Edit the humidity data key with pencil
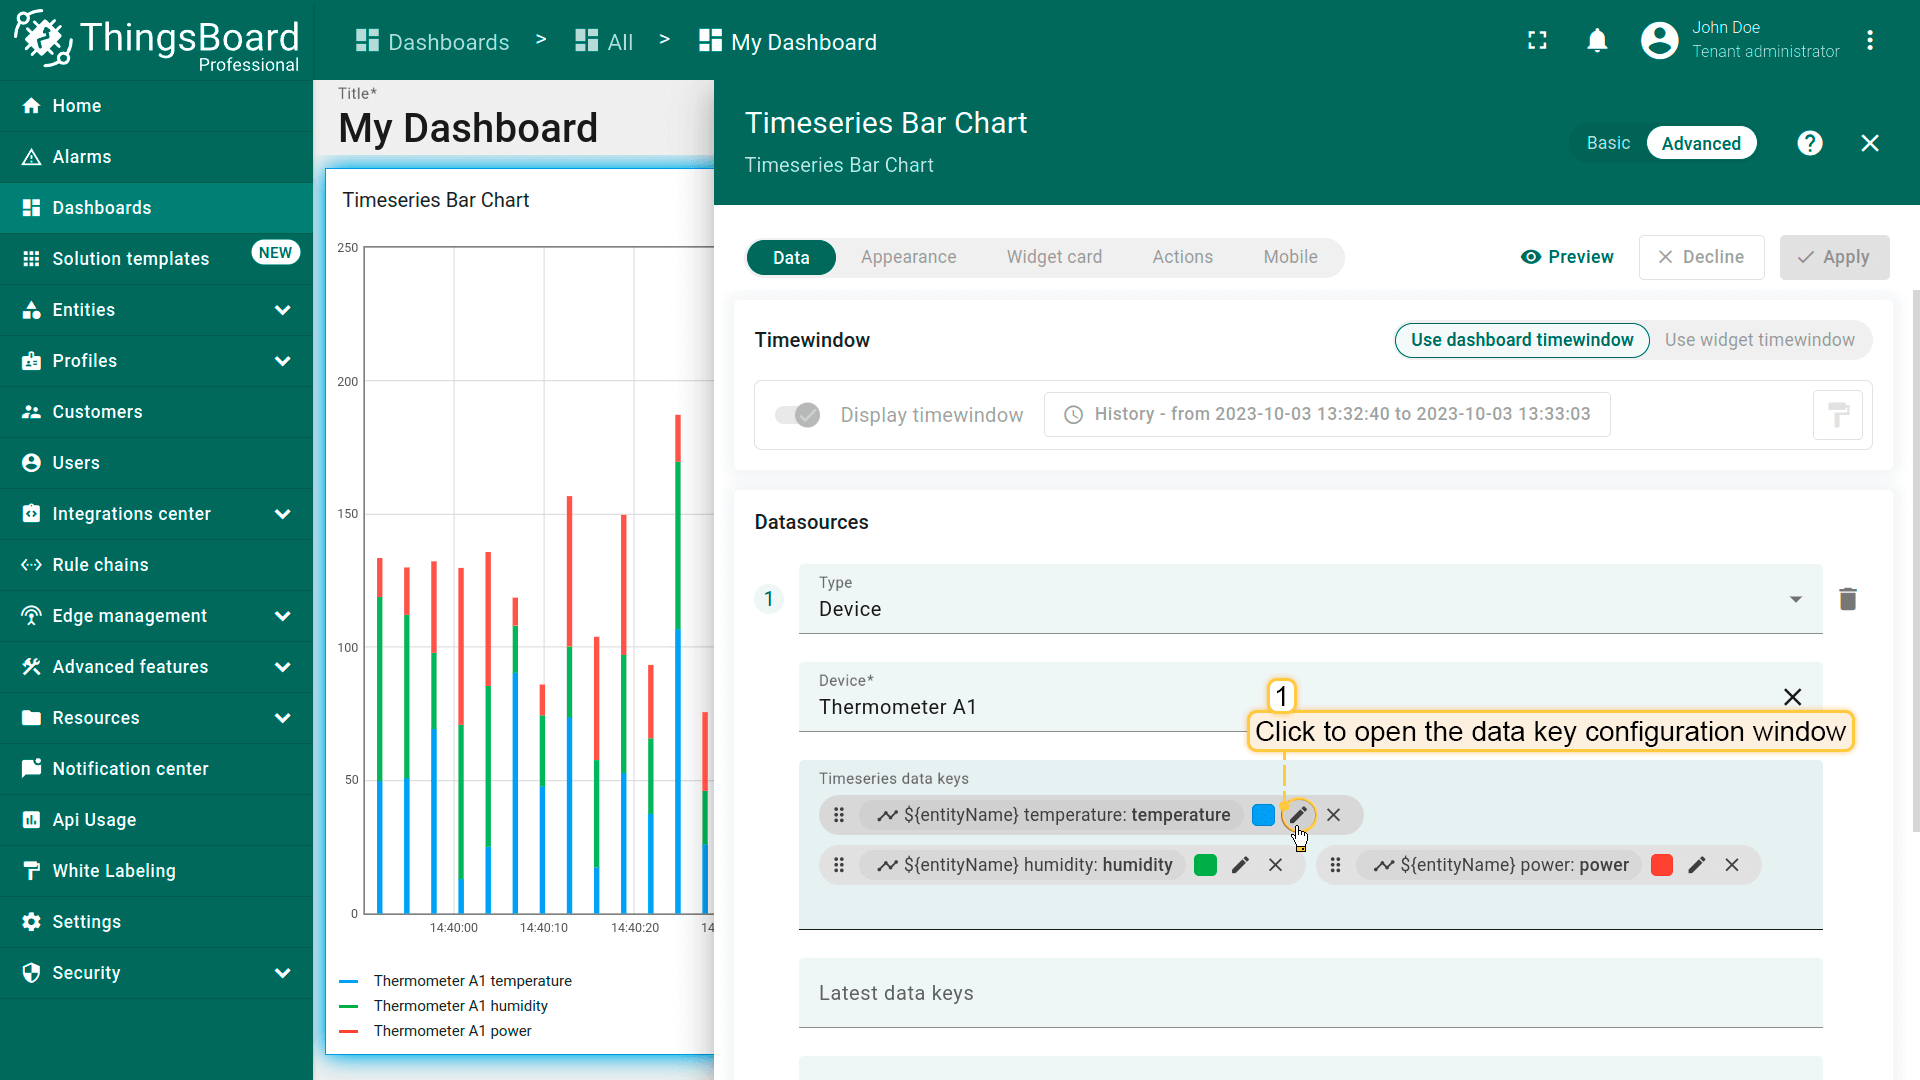The image size is (1920, 1080). click(x=1240, y=865)
